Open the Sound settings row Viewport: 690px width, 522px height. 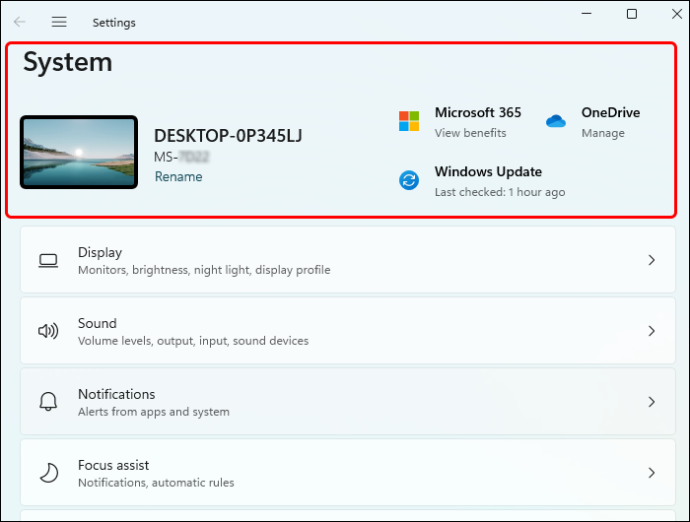click(x=348, y=331)
